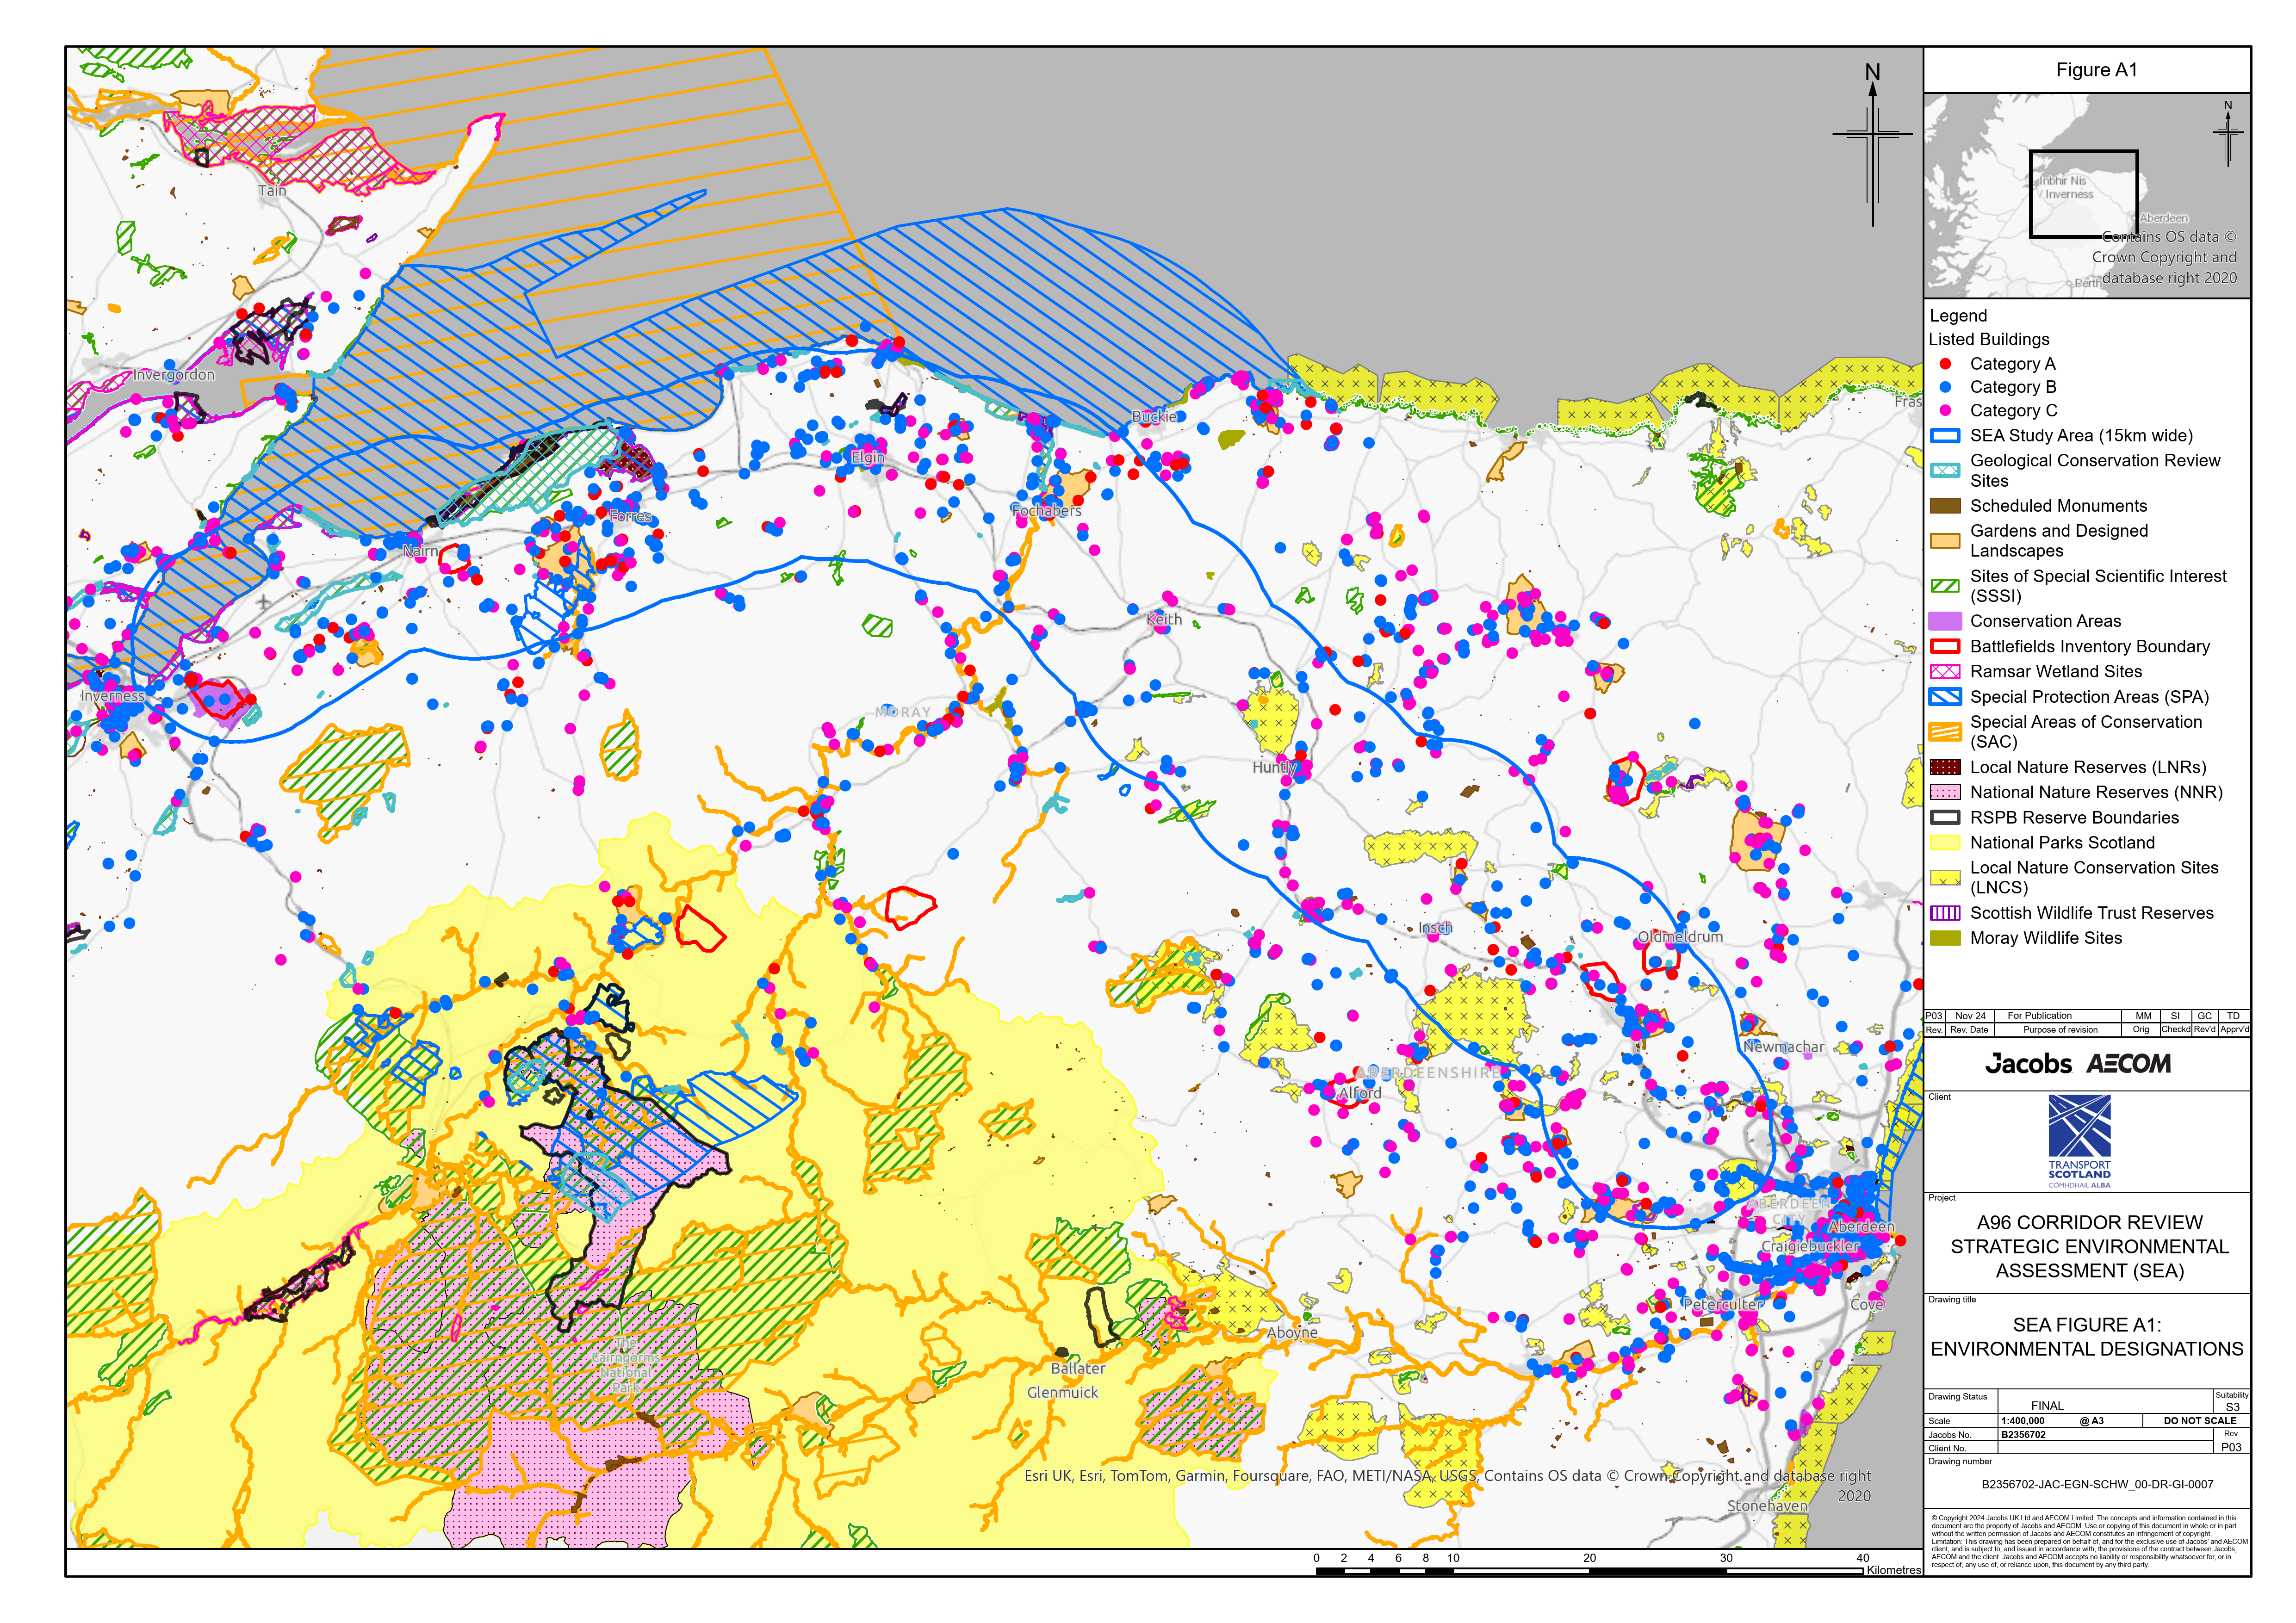Click the Conservation Areas purple swatch
The width and height of the screenshot is (2296, 1623).
pos(1944,621)
